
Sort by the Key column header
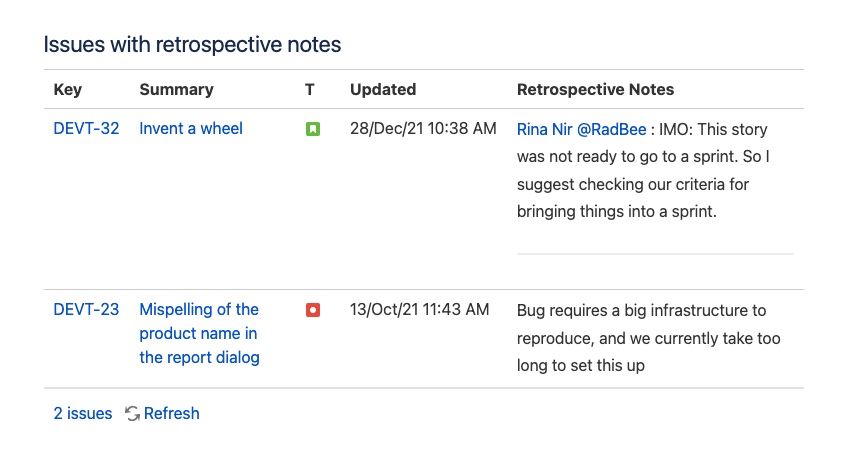pos(67,89)
